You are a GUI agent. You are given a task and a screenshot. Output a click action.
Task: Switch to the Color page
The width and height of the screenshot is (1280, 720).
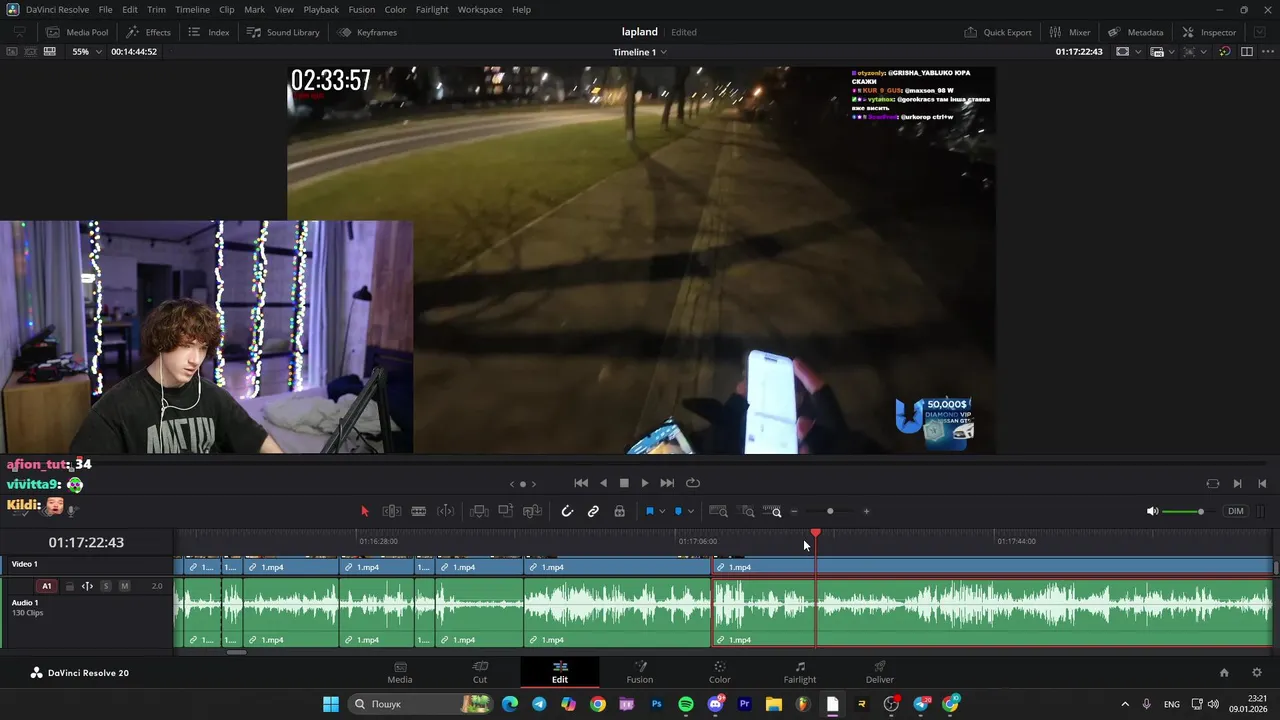pyautogui.click(x=720, y=672)
